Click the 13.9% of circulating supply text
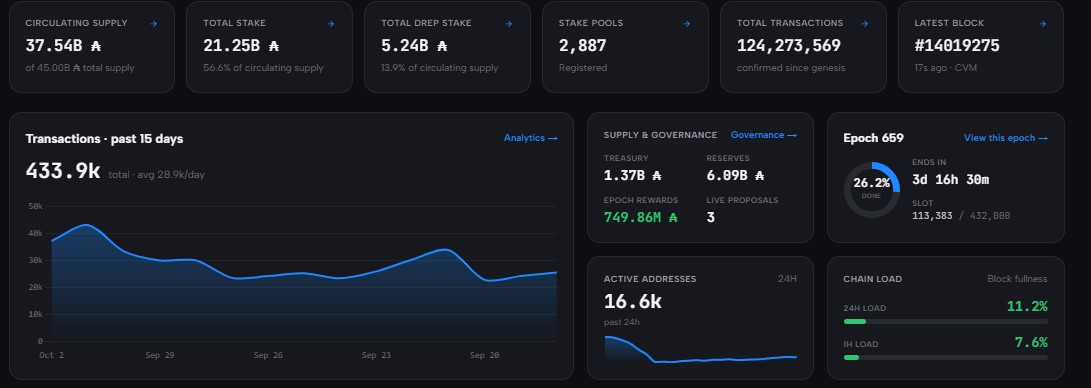This screenshot has height=388, width=1091. point(440,68)
